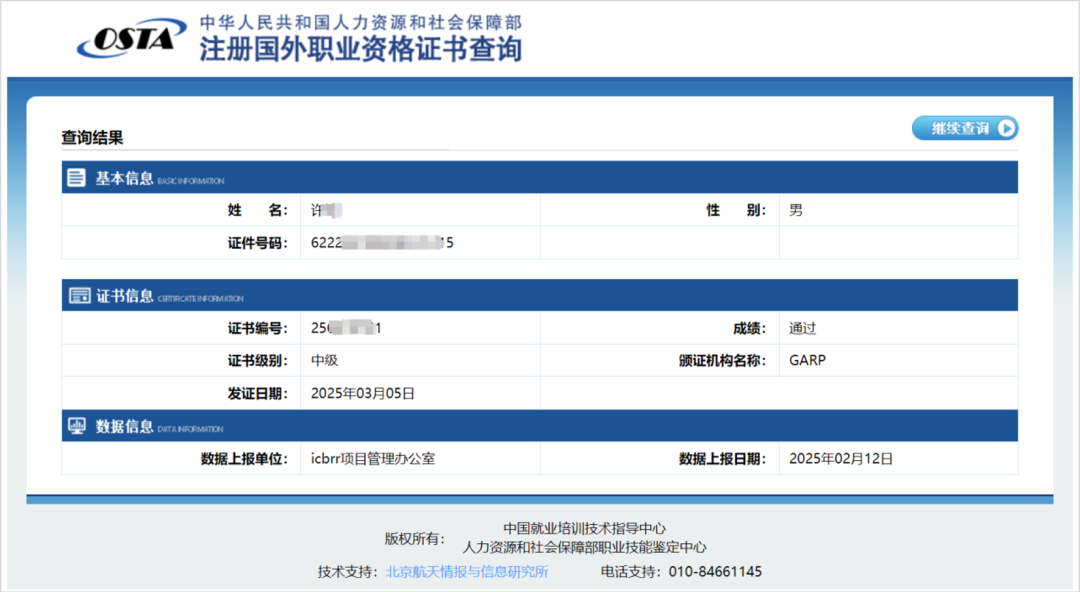Click the 基本信息 section header
Image resolution: width=1080 pixels, height=592 pixels.
coord(124,178)
